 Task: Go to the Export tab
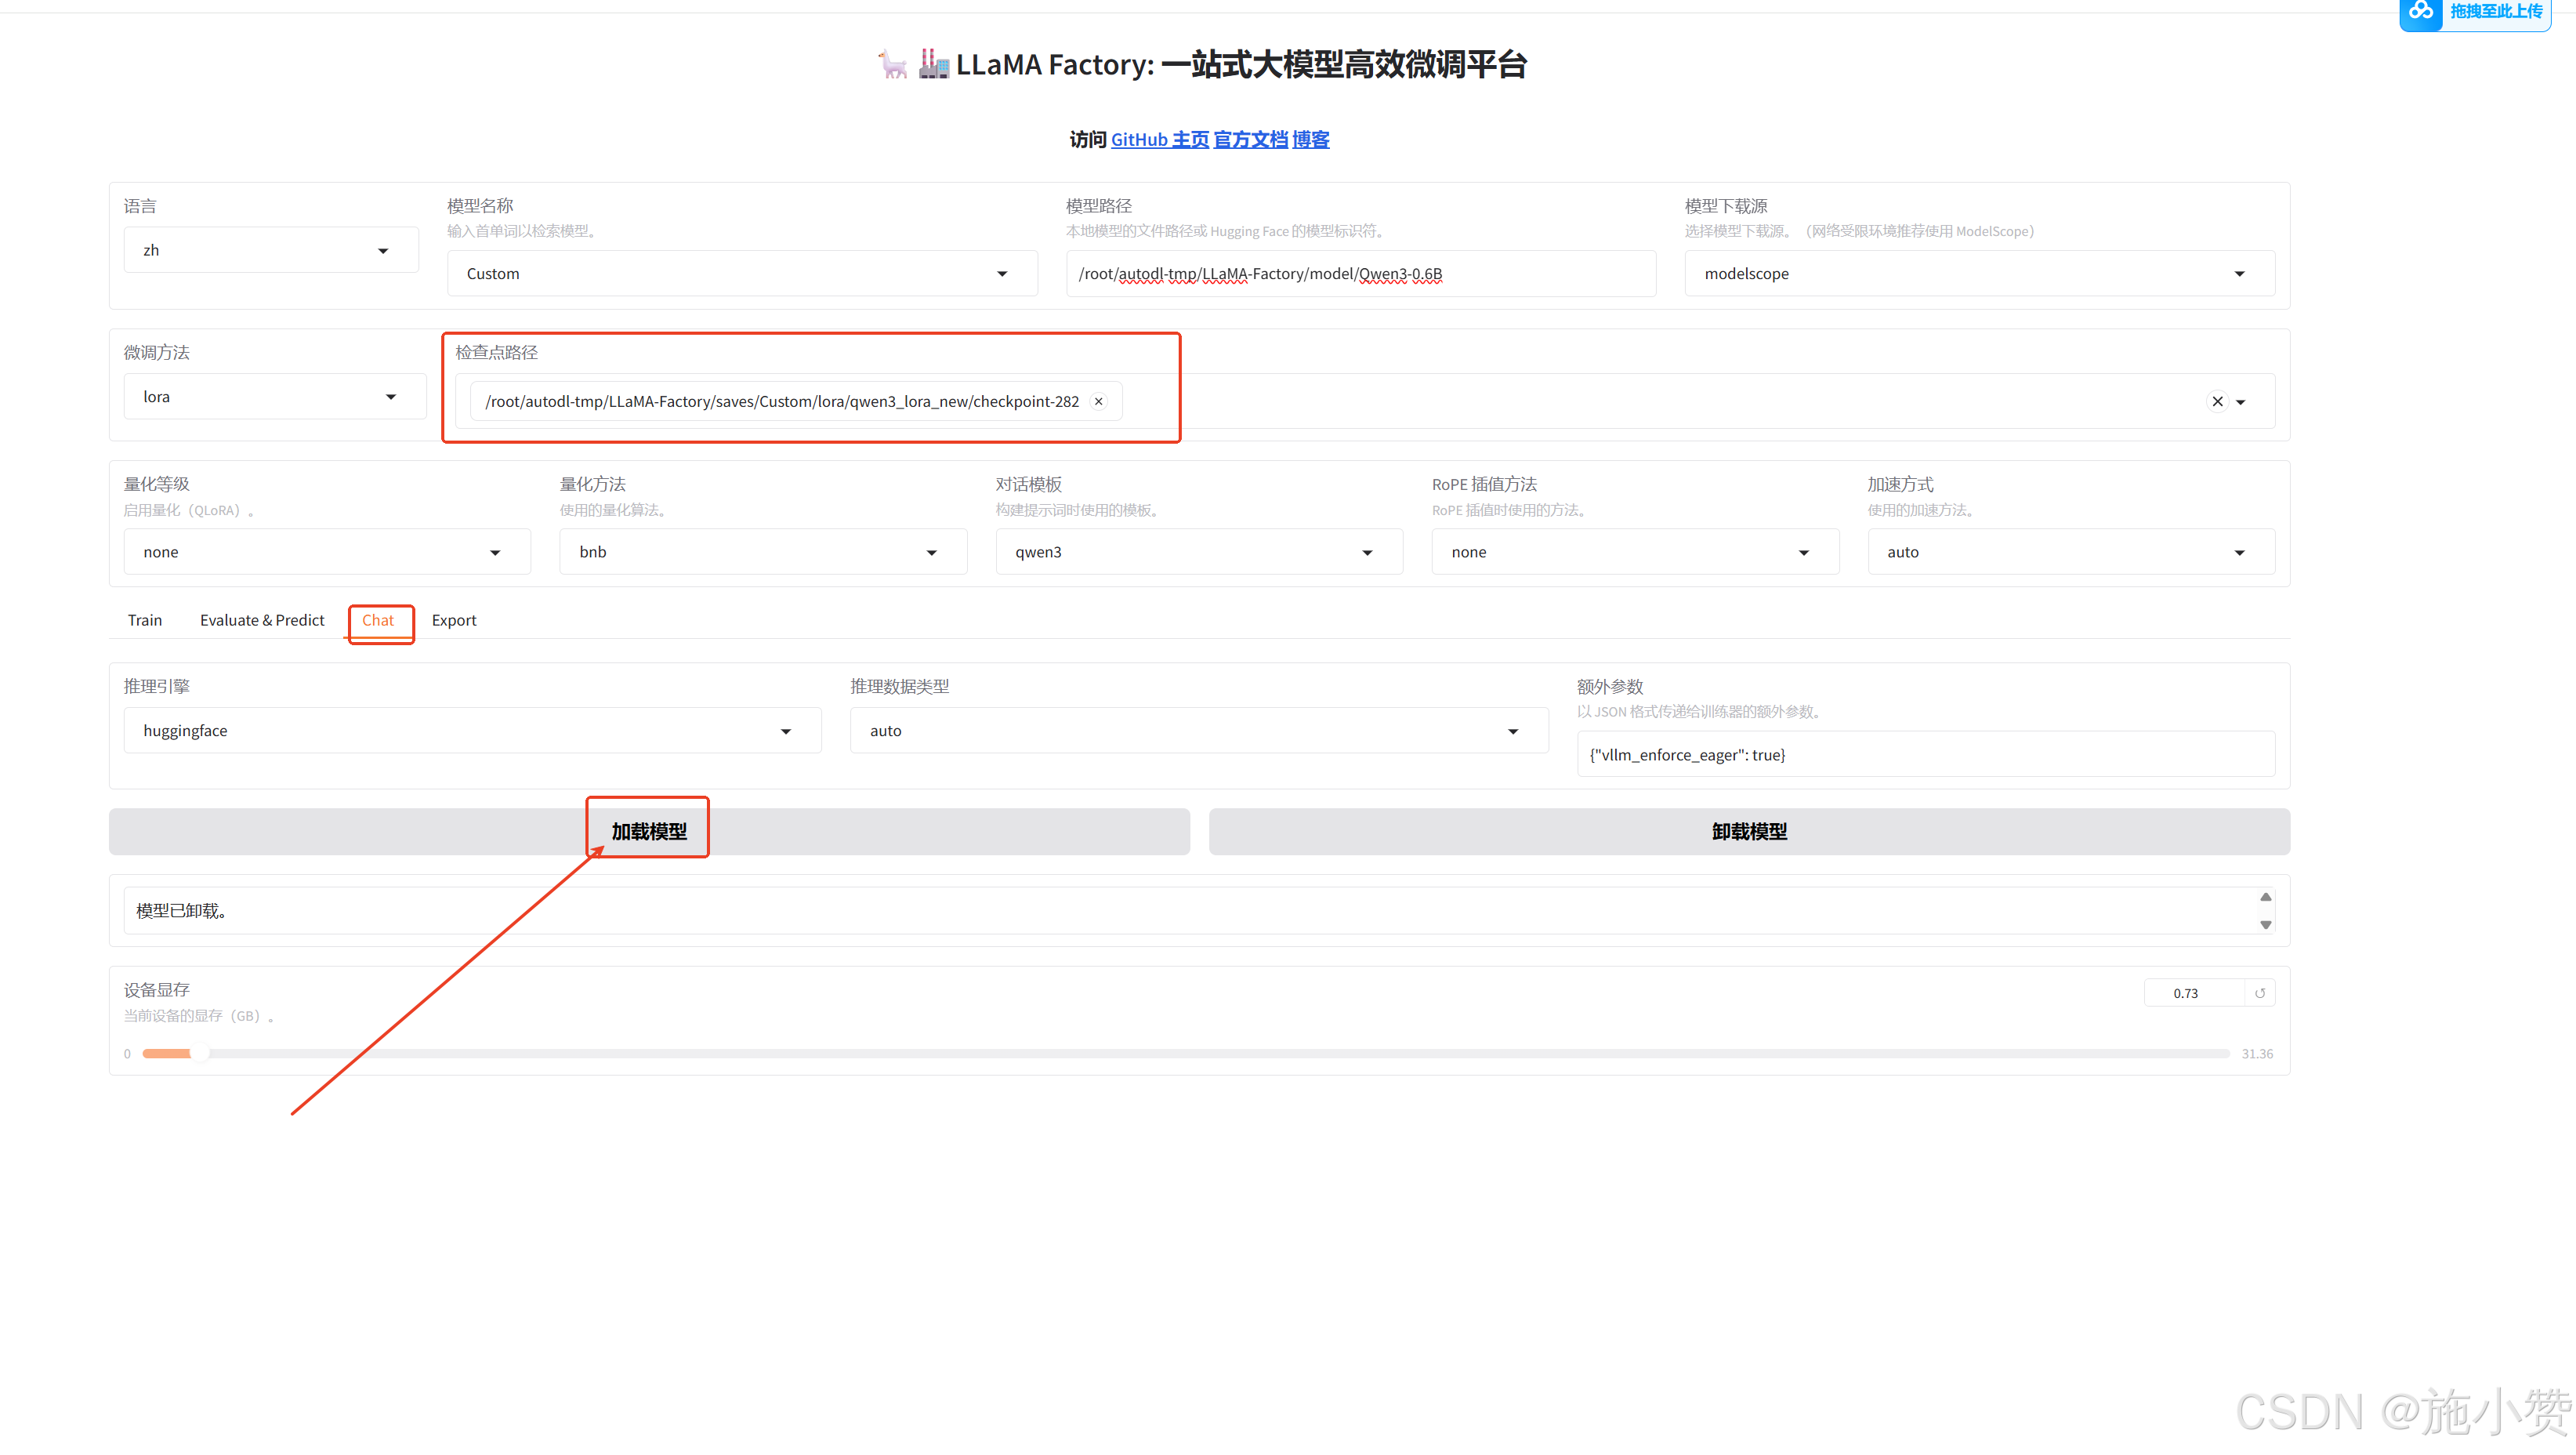coord(454,620)
